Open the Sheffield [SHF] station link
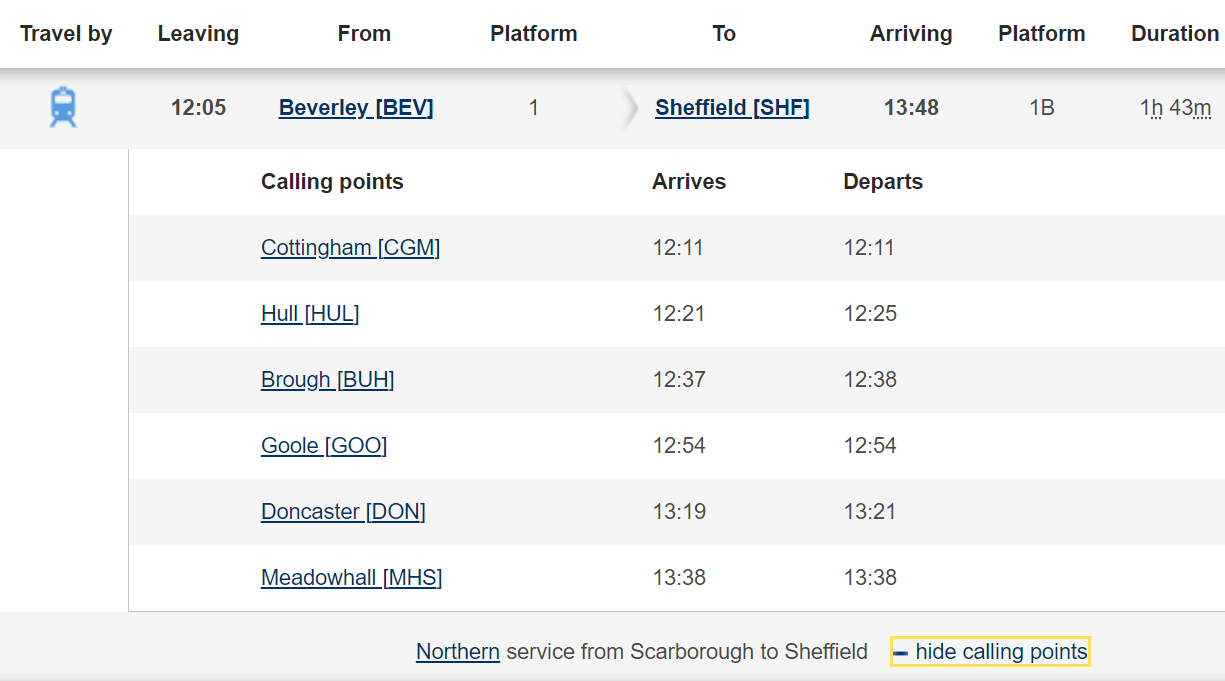 click(x=732, y=108)
